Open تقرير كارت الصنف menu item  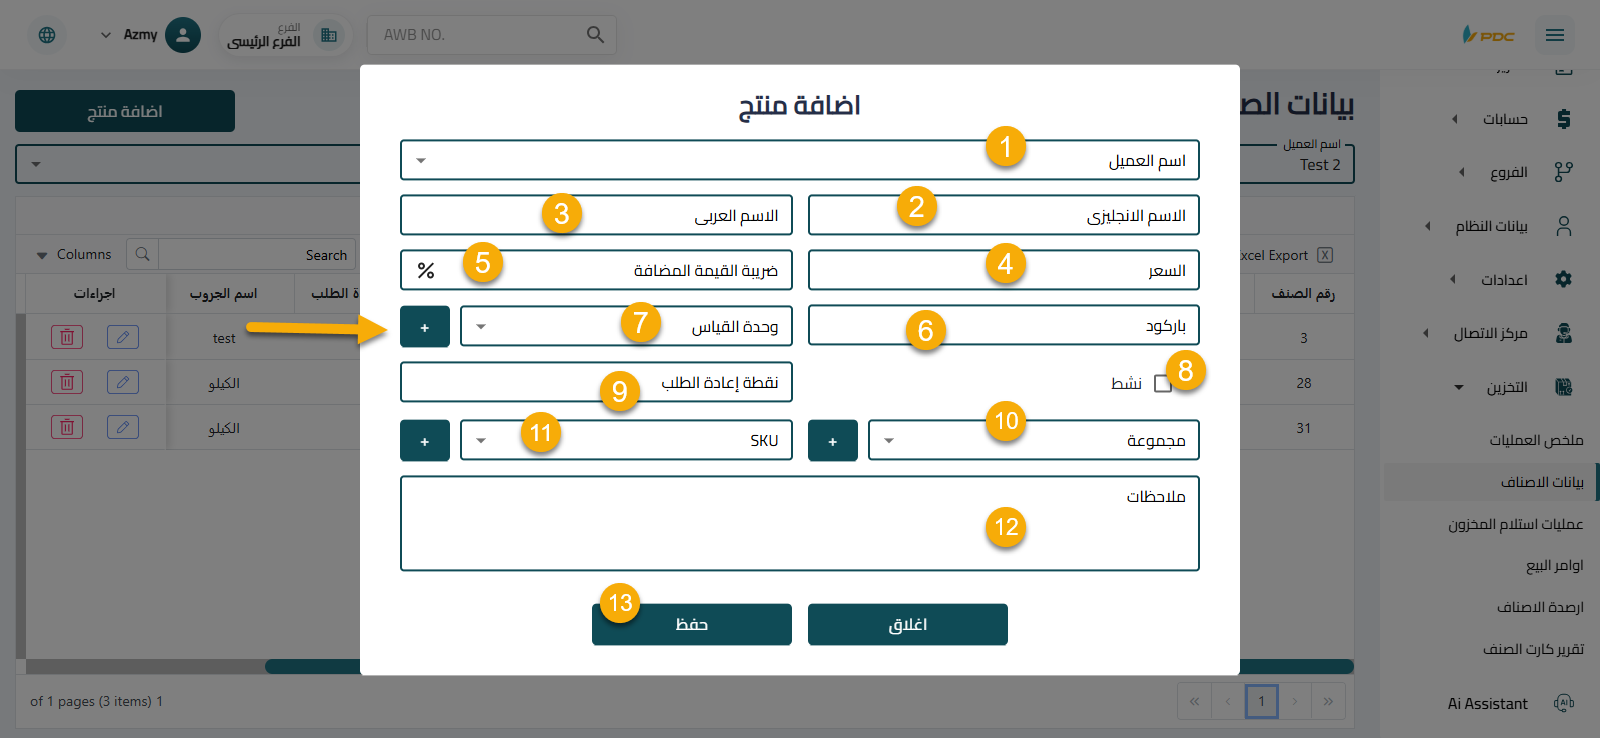coord(1534,649)
